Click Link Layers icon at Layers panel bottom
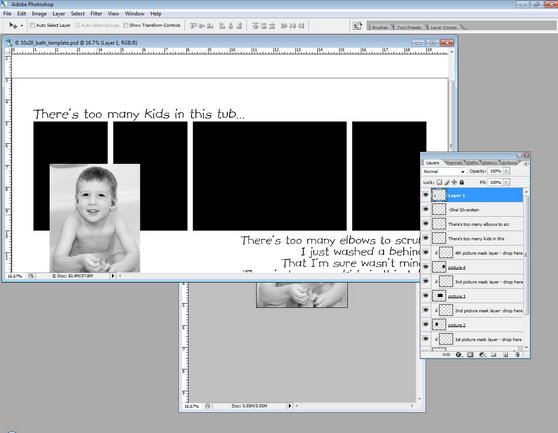 click(x=446, y=355)
